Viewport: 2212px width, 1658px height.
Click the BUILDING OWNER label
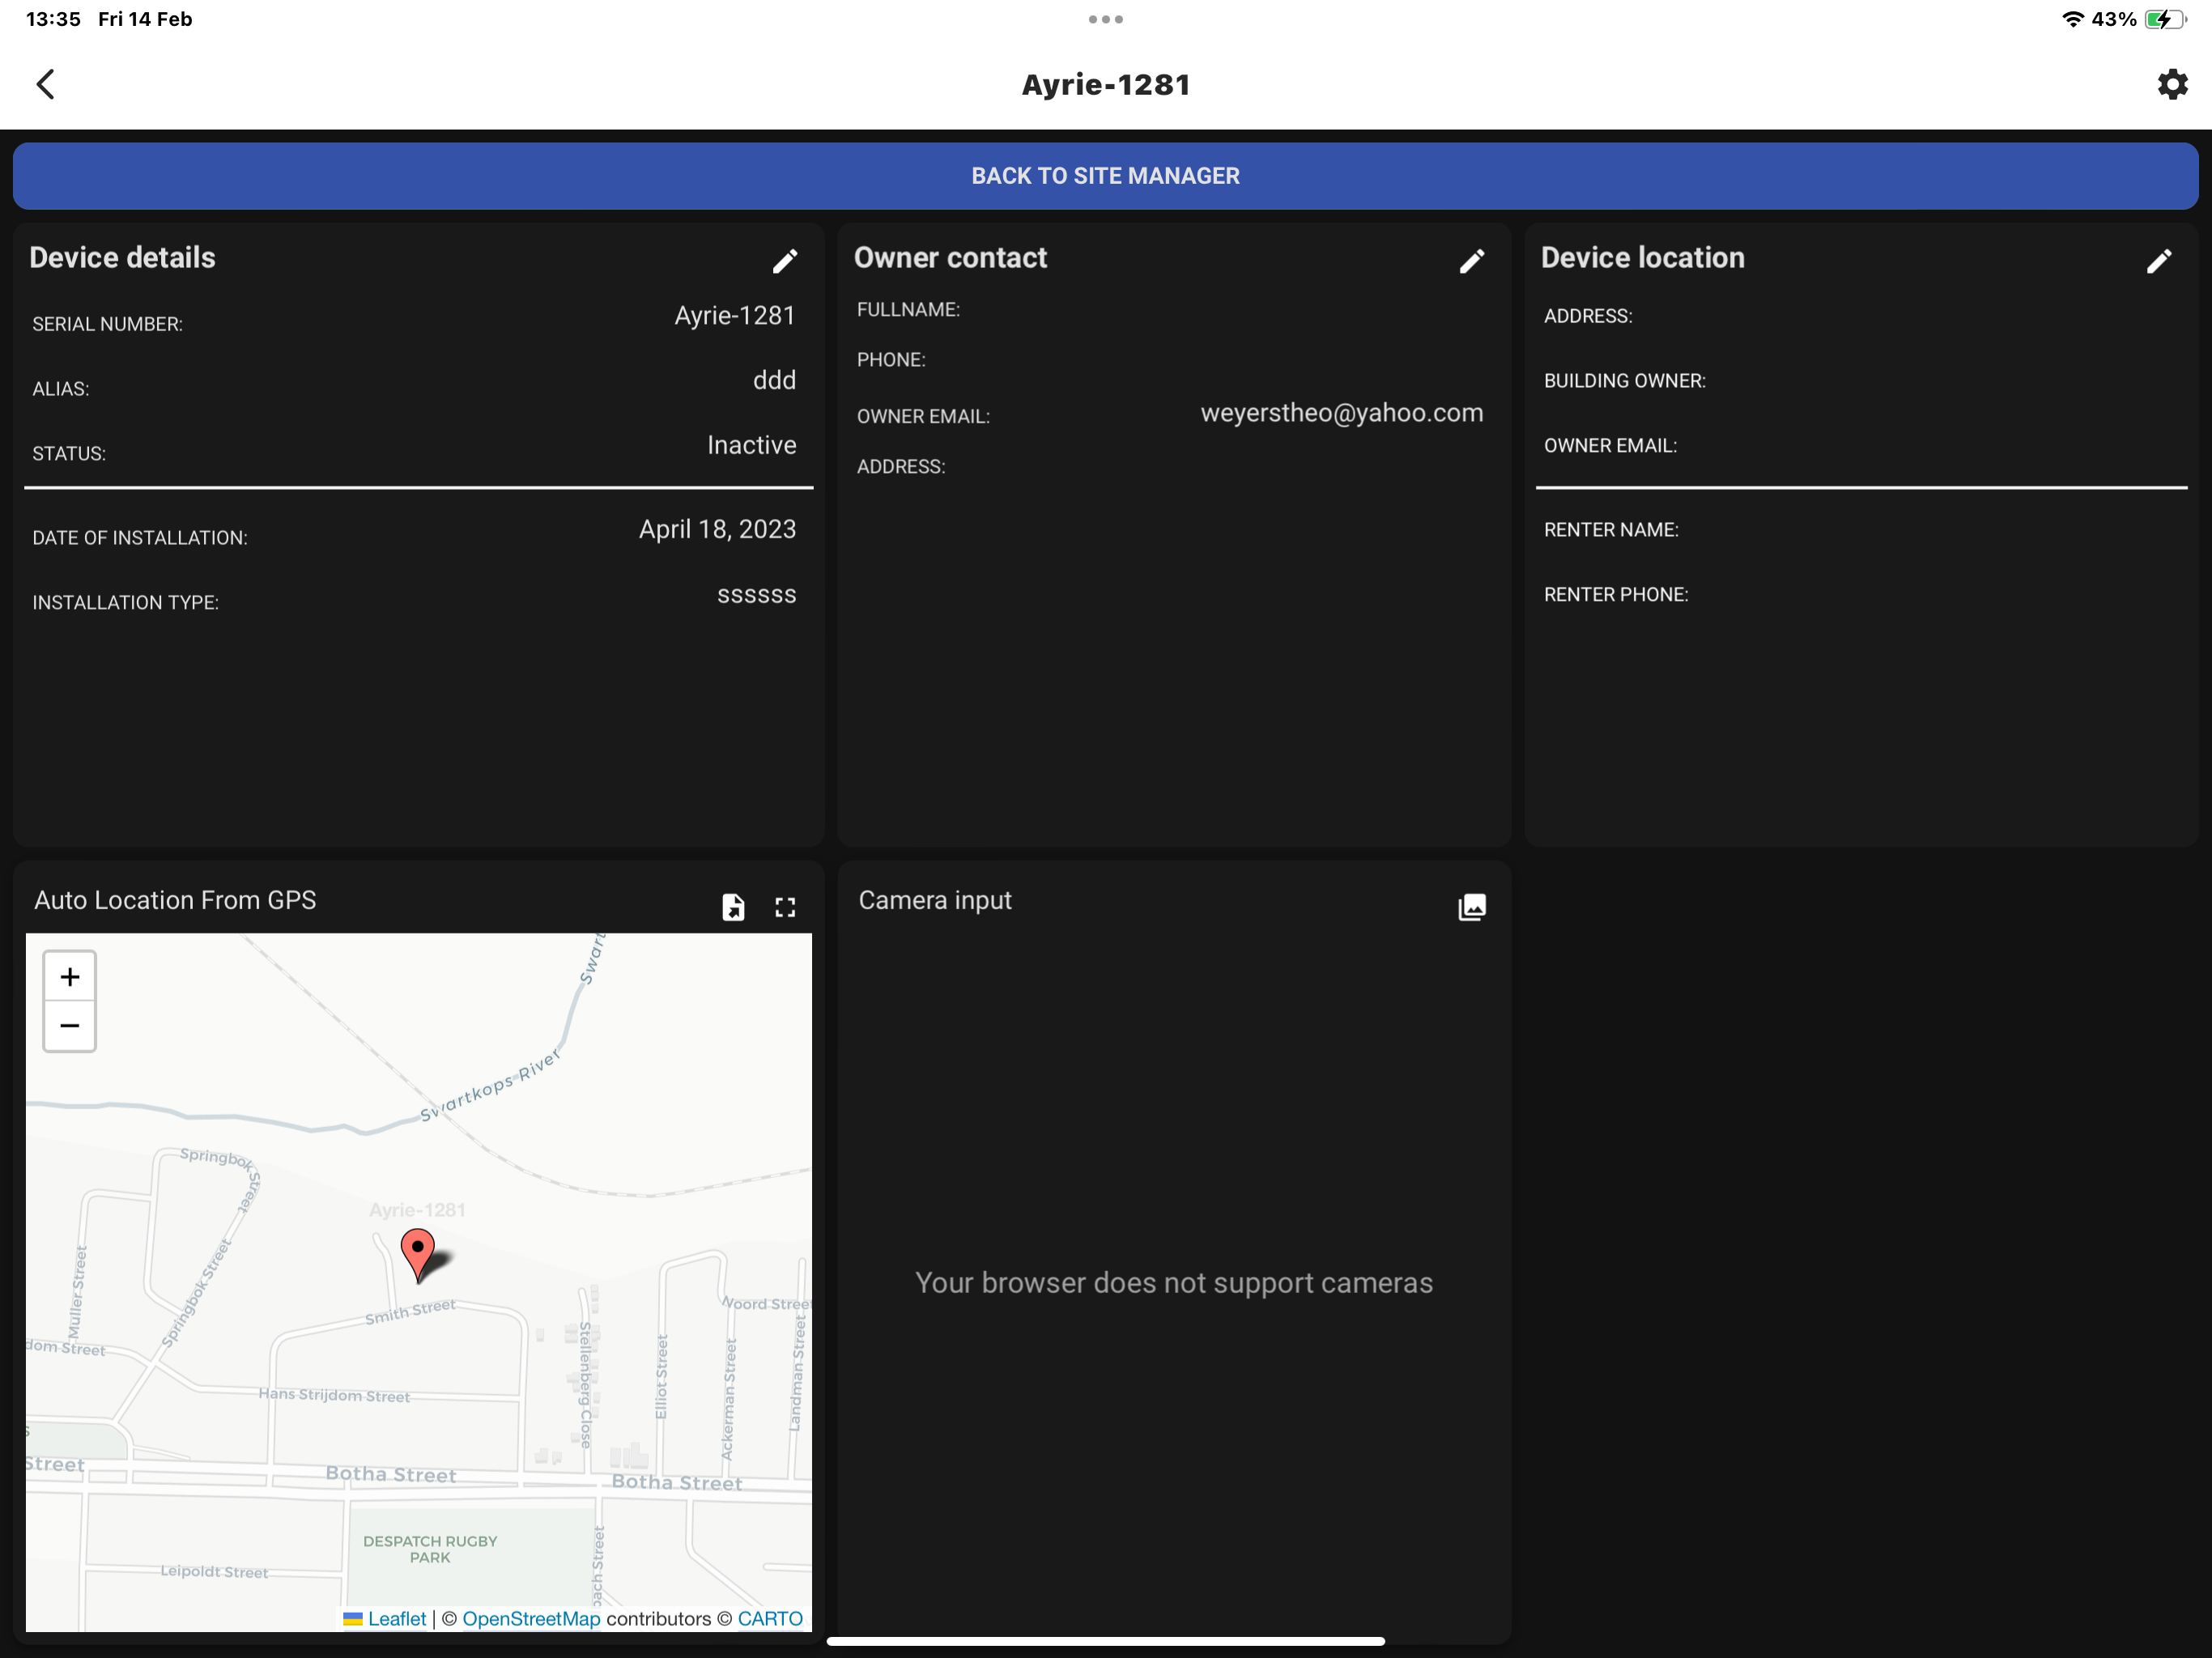coord(1625,381)
